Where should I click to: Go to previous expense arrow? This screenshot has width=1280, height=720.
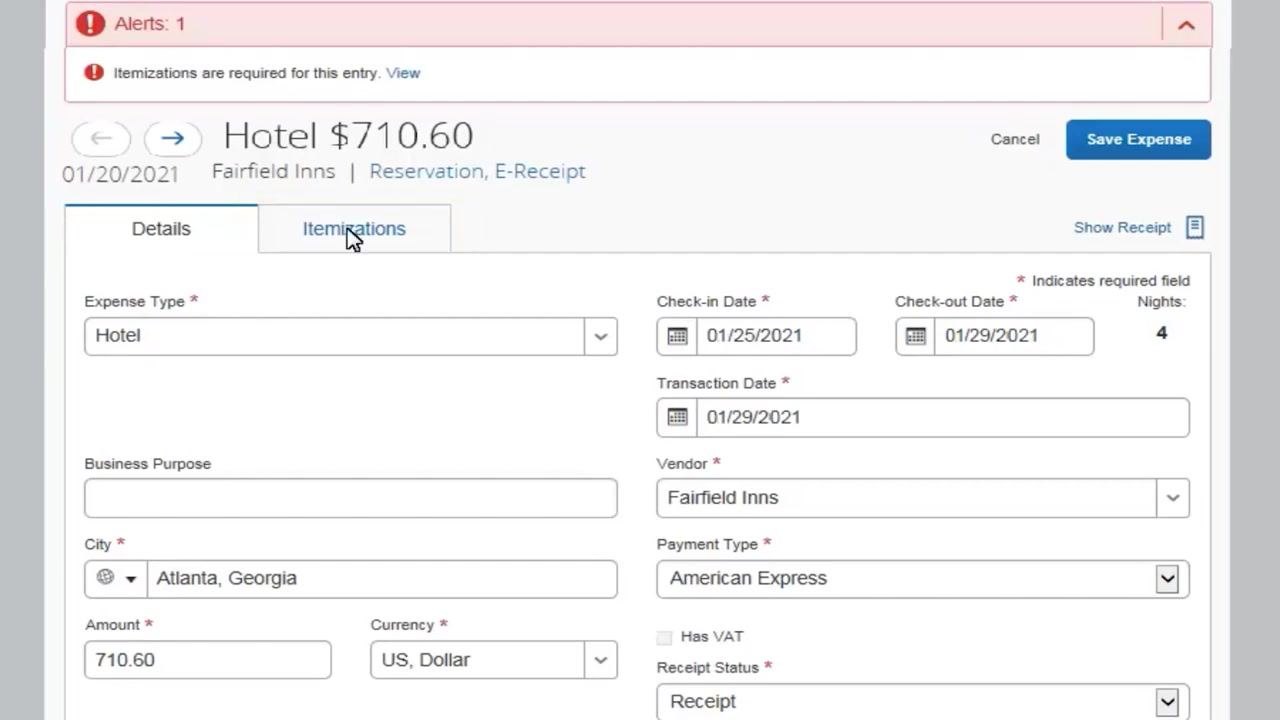[x=101, y=138]
